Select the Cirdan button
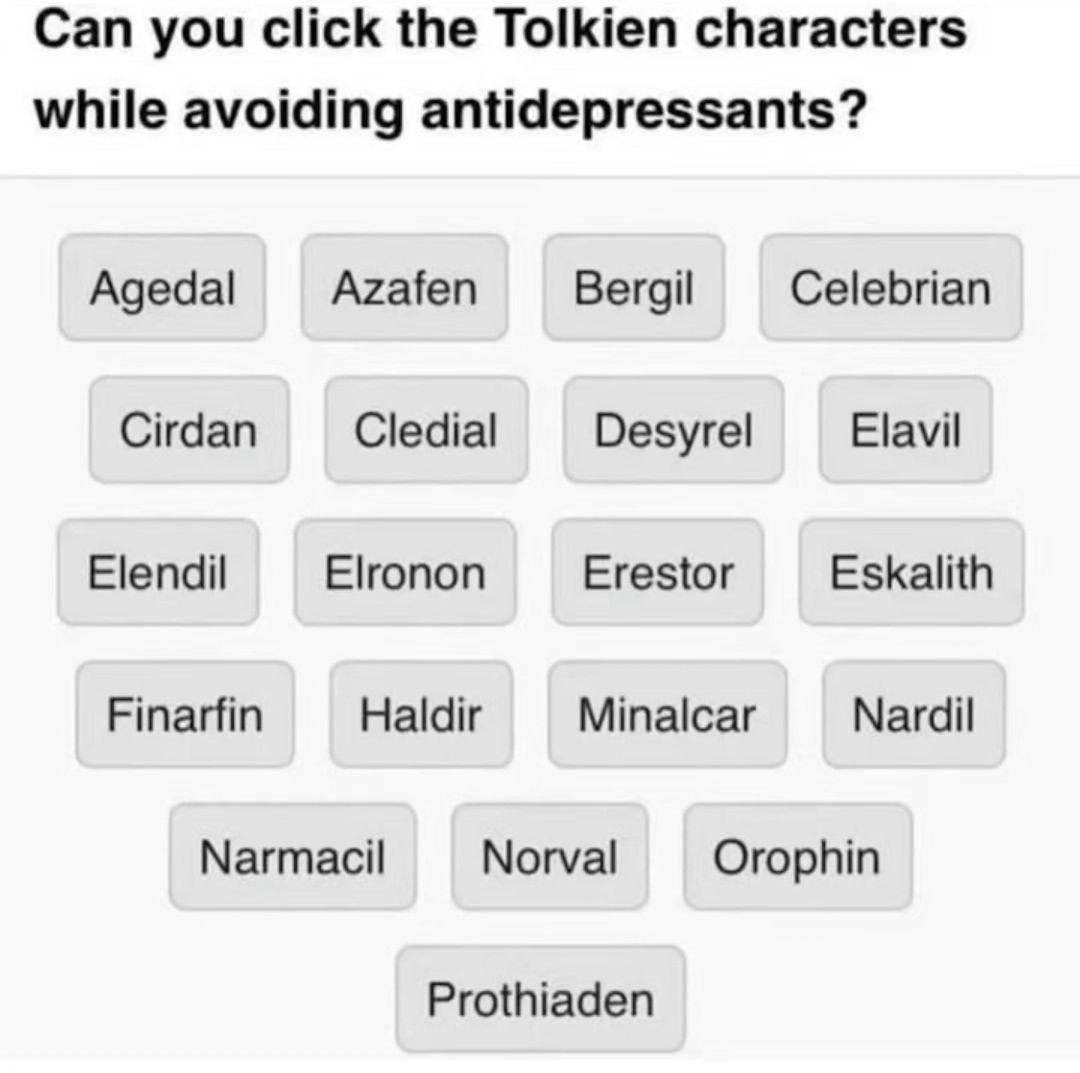 click(188, 430)
